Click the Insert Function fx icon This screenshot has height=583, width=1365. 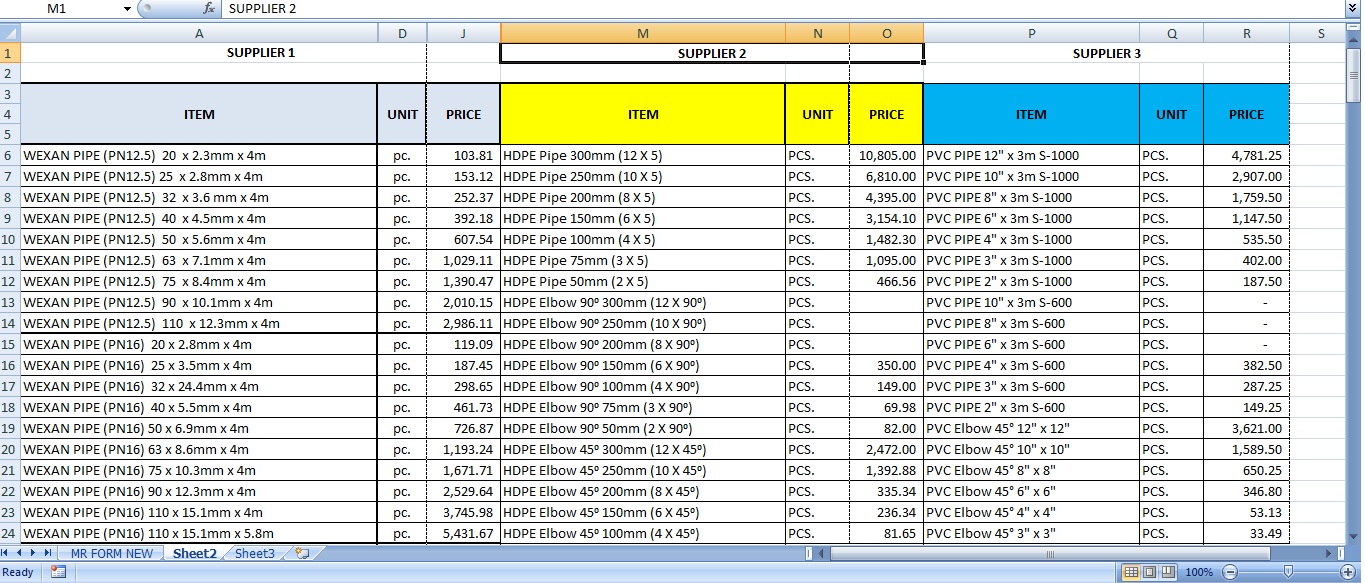pos(209,8)
